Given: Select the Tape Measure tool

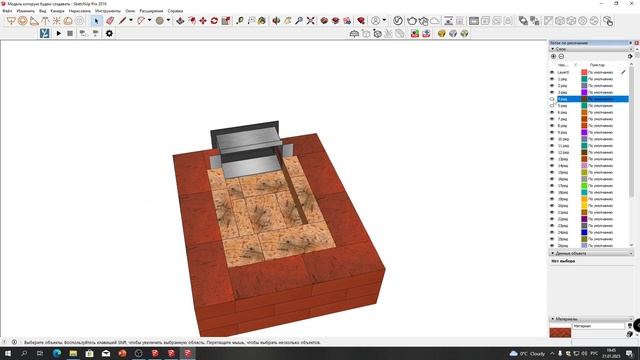Looking at the screenshot, I should tap(240, 21).
